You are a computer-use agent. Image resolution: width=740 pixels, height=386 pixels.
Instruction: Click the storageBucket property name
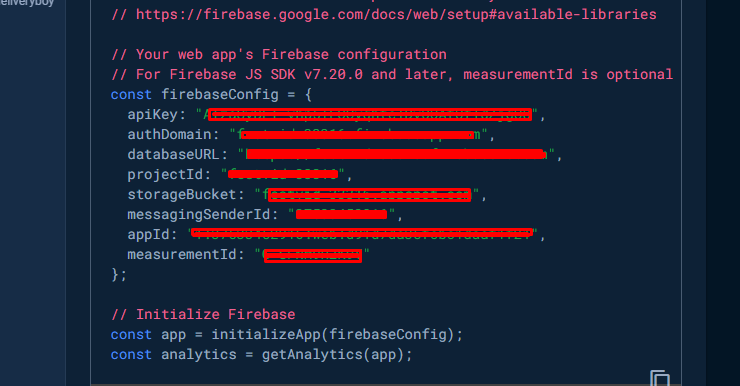182,194
